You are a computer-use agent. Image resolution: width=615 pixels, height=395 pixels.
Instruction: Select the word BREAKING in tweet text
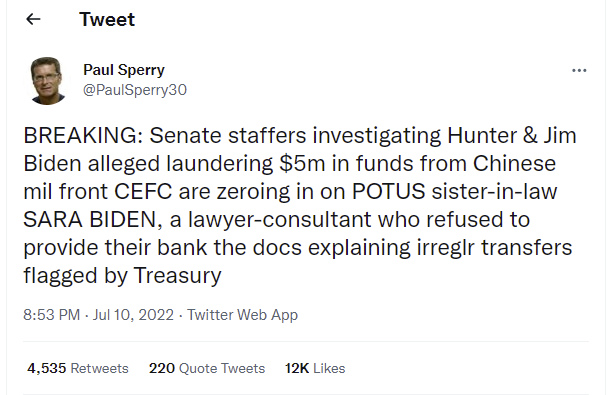[x=80, y=135]
